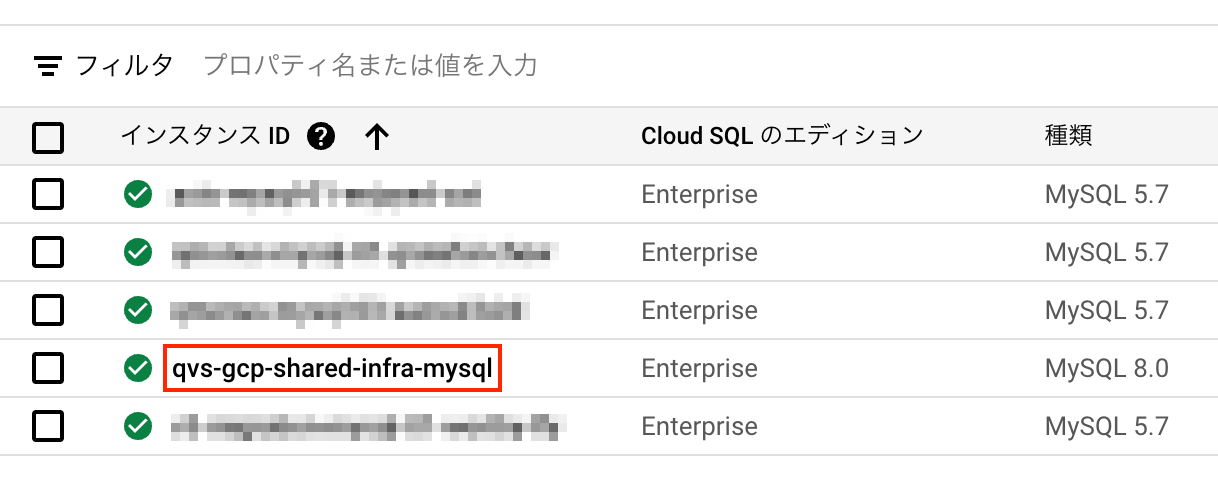The image size is (1218, 486).
Task: Click the sort ascending arrow
Action: tap(376, 137)
